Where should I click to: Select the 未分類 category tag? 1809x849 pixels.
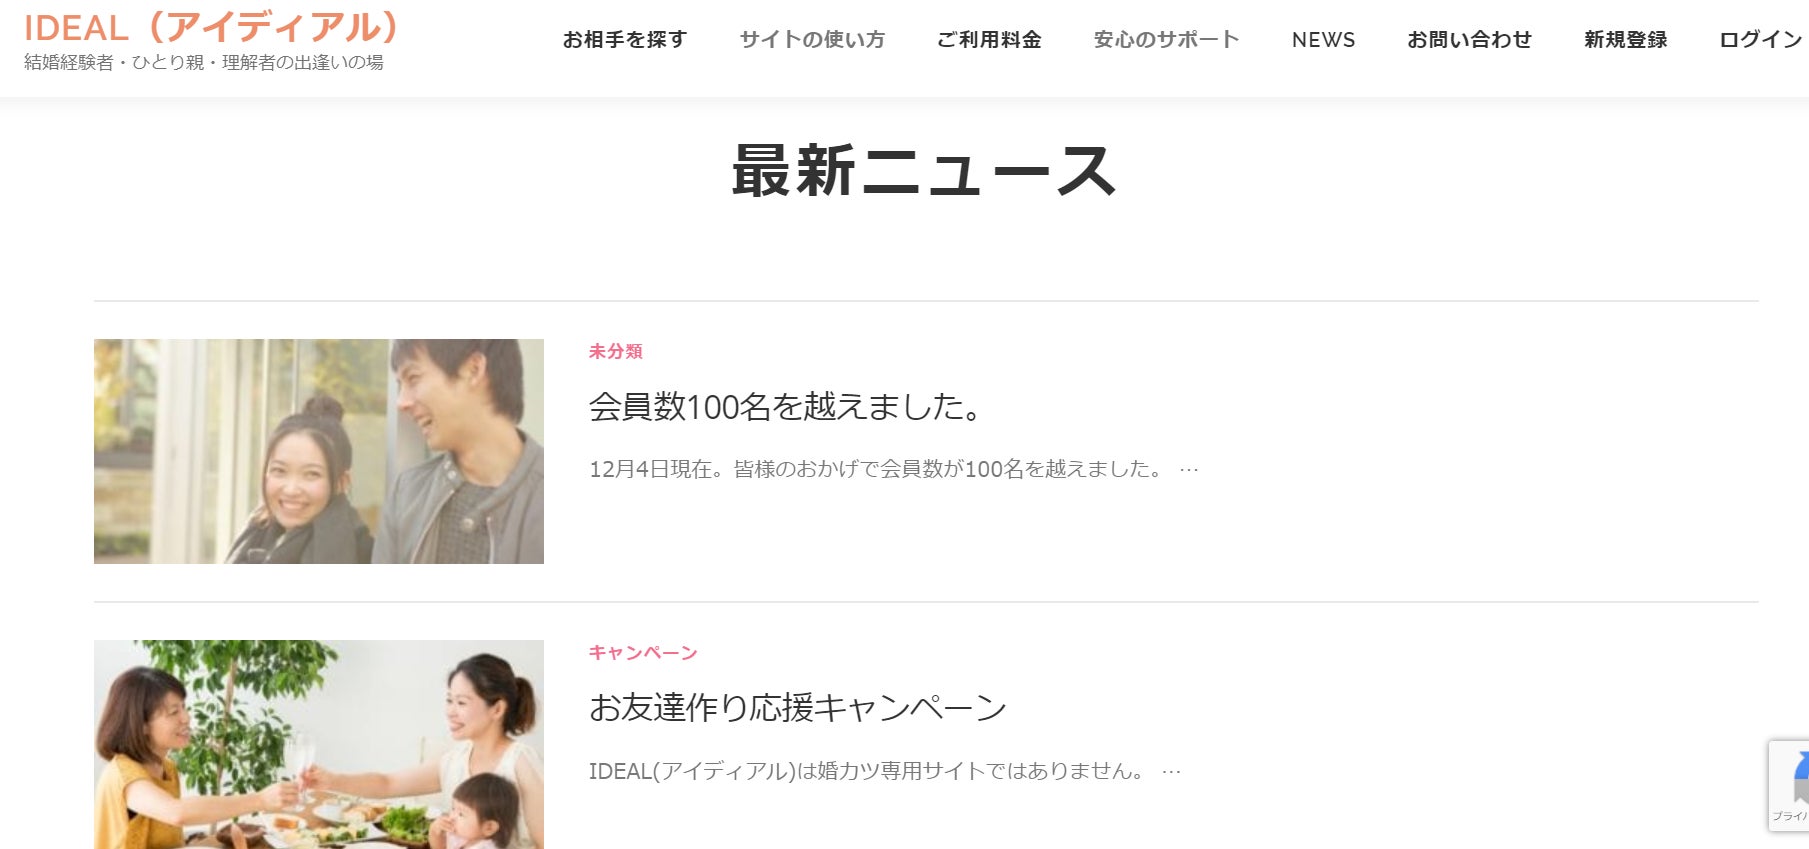[x=616, y=351]
